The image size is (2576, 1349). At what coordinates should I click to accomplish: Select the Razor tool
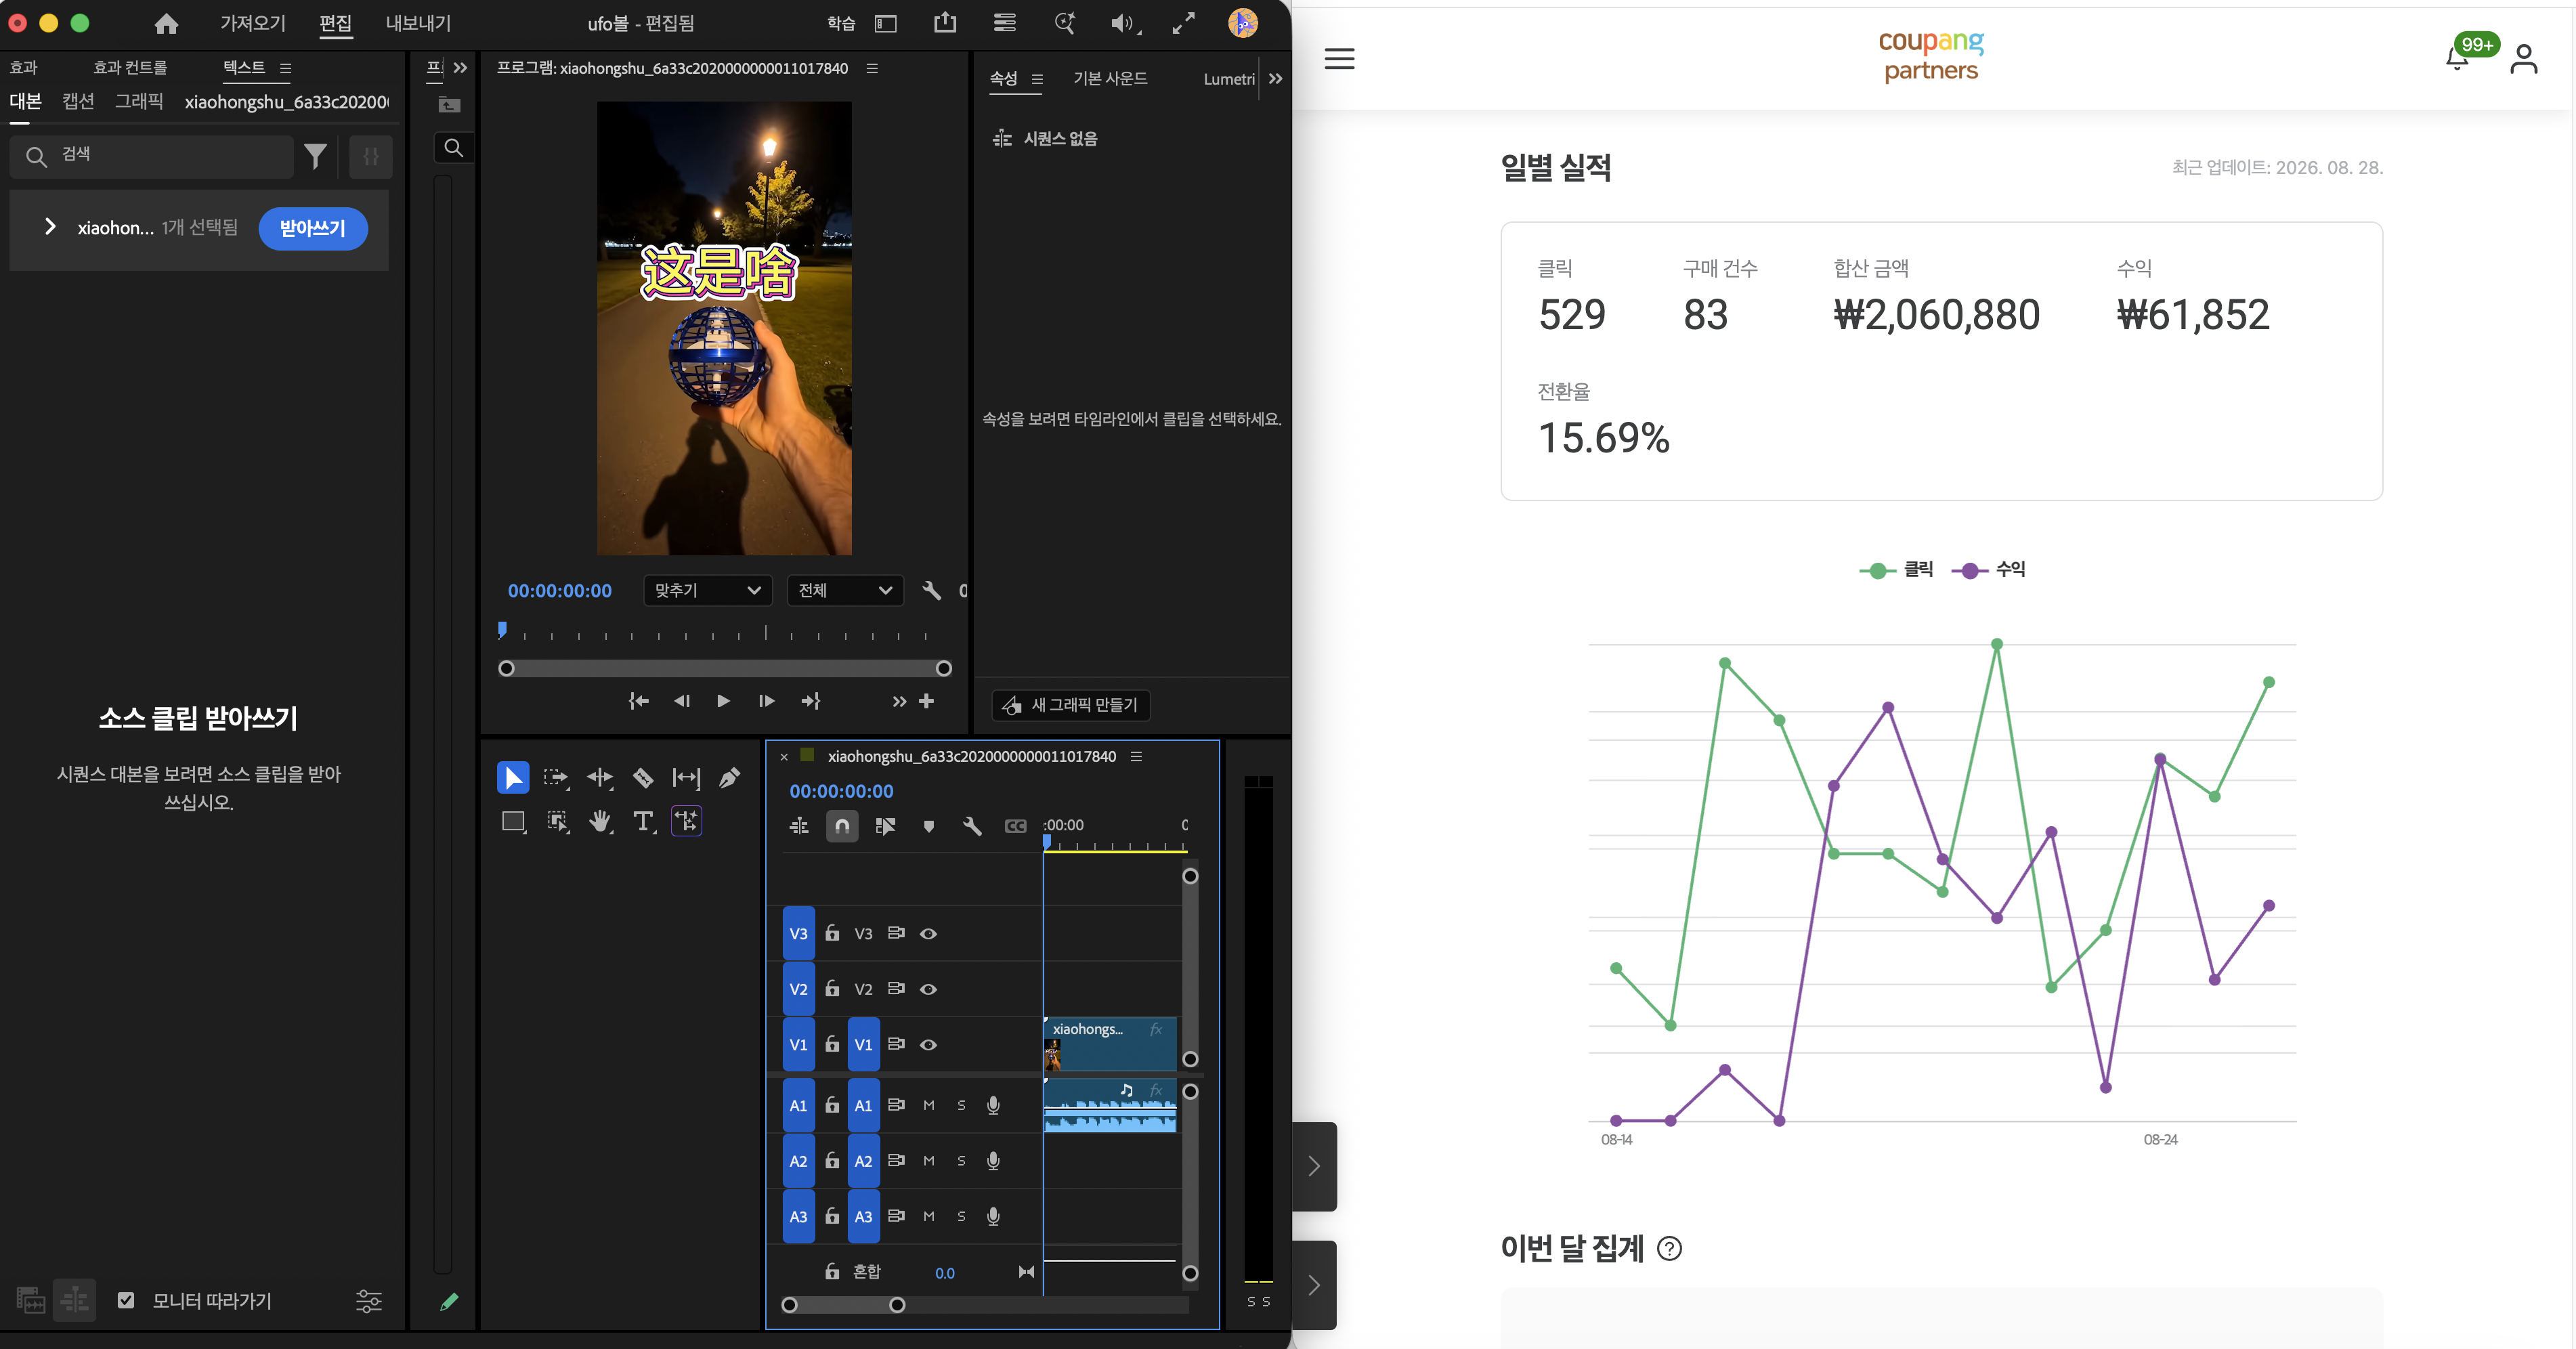click(643, 777)
